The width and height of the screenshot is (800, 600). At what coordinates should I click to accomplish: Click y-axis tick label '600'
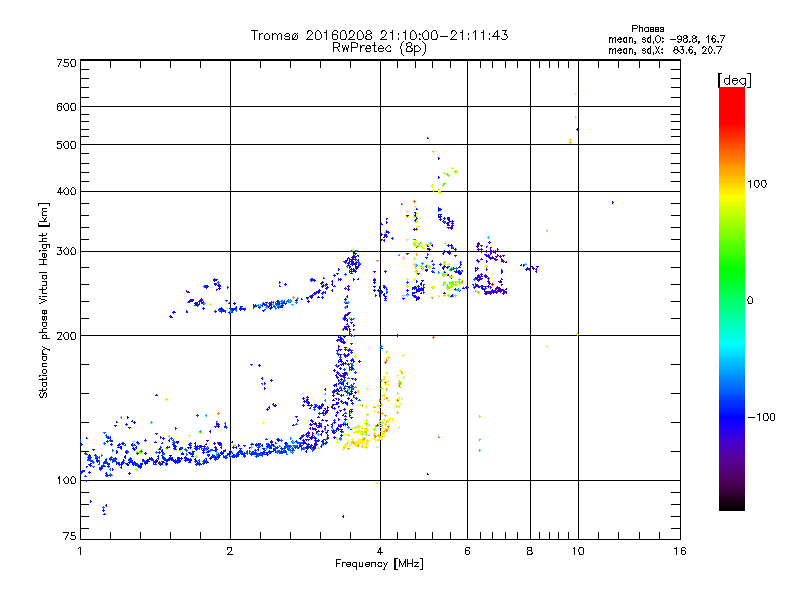[x=67, y=107]
